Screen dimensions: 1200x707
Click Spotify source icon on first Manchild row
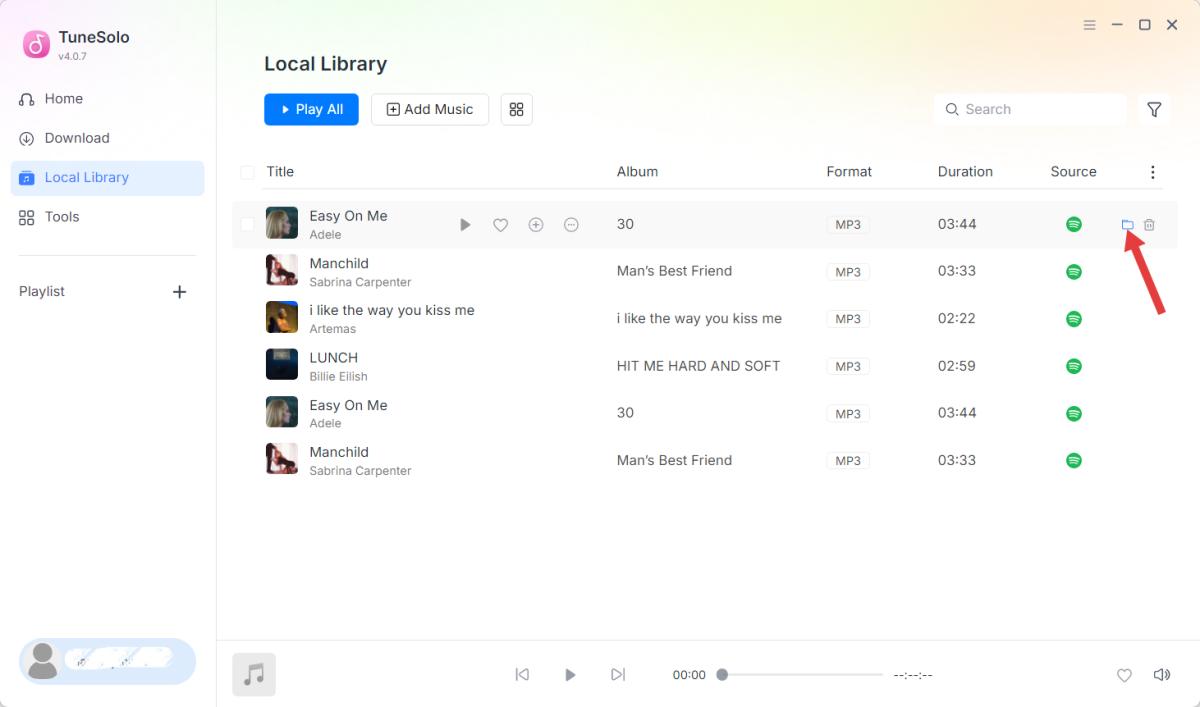coord(1074,272)
